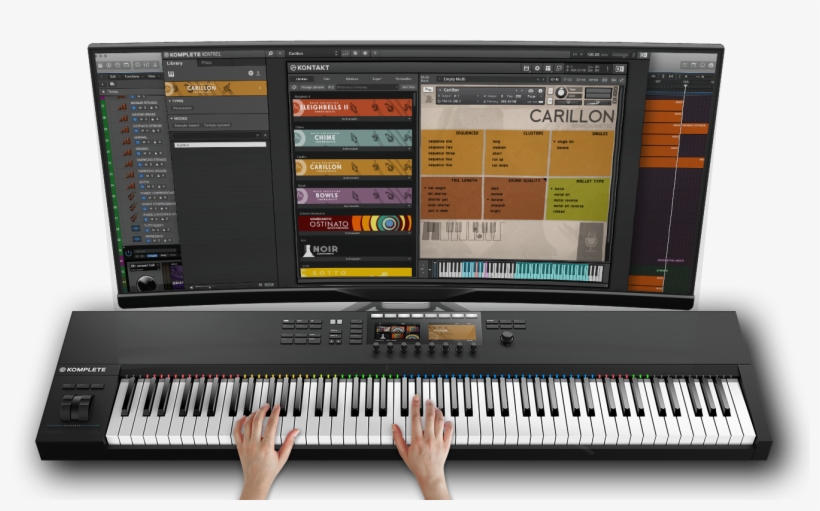
Task: Open the Purge dropdown in Carillon header
Action: [532, 96]
